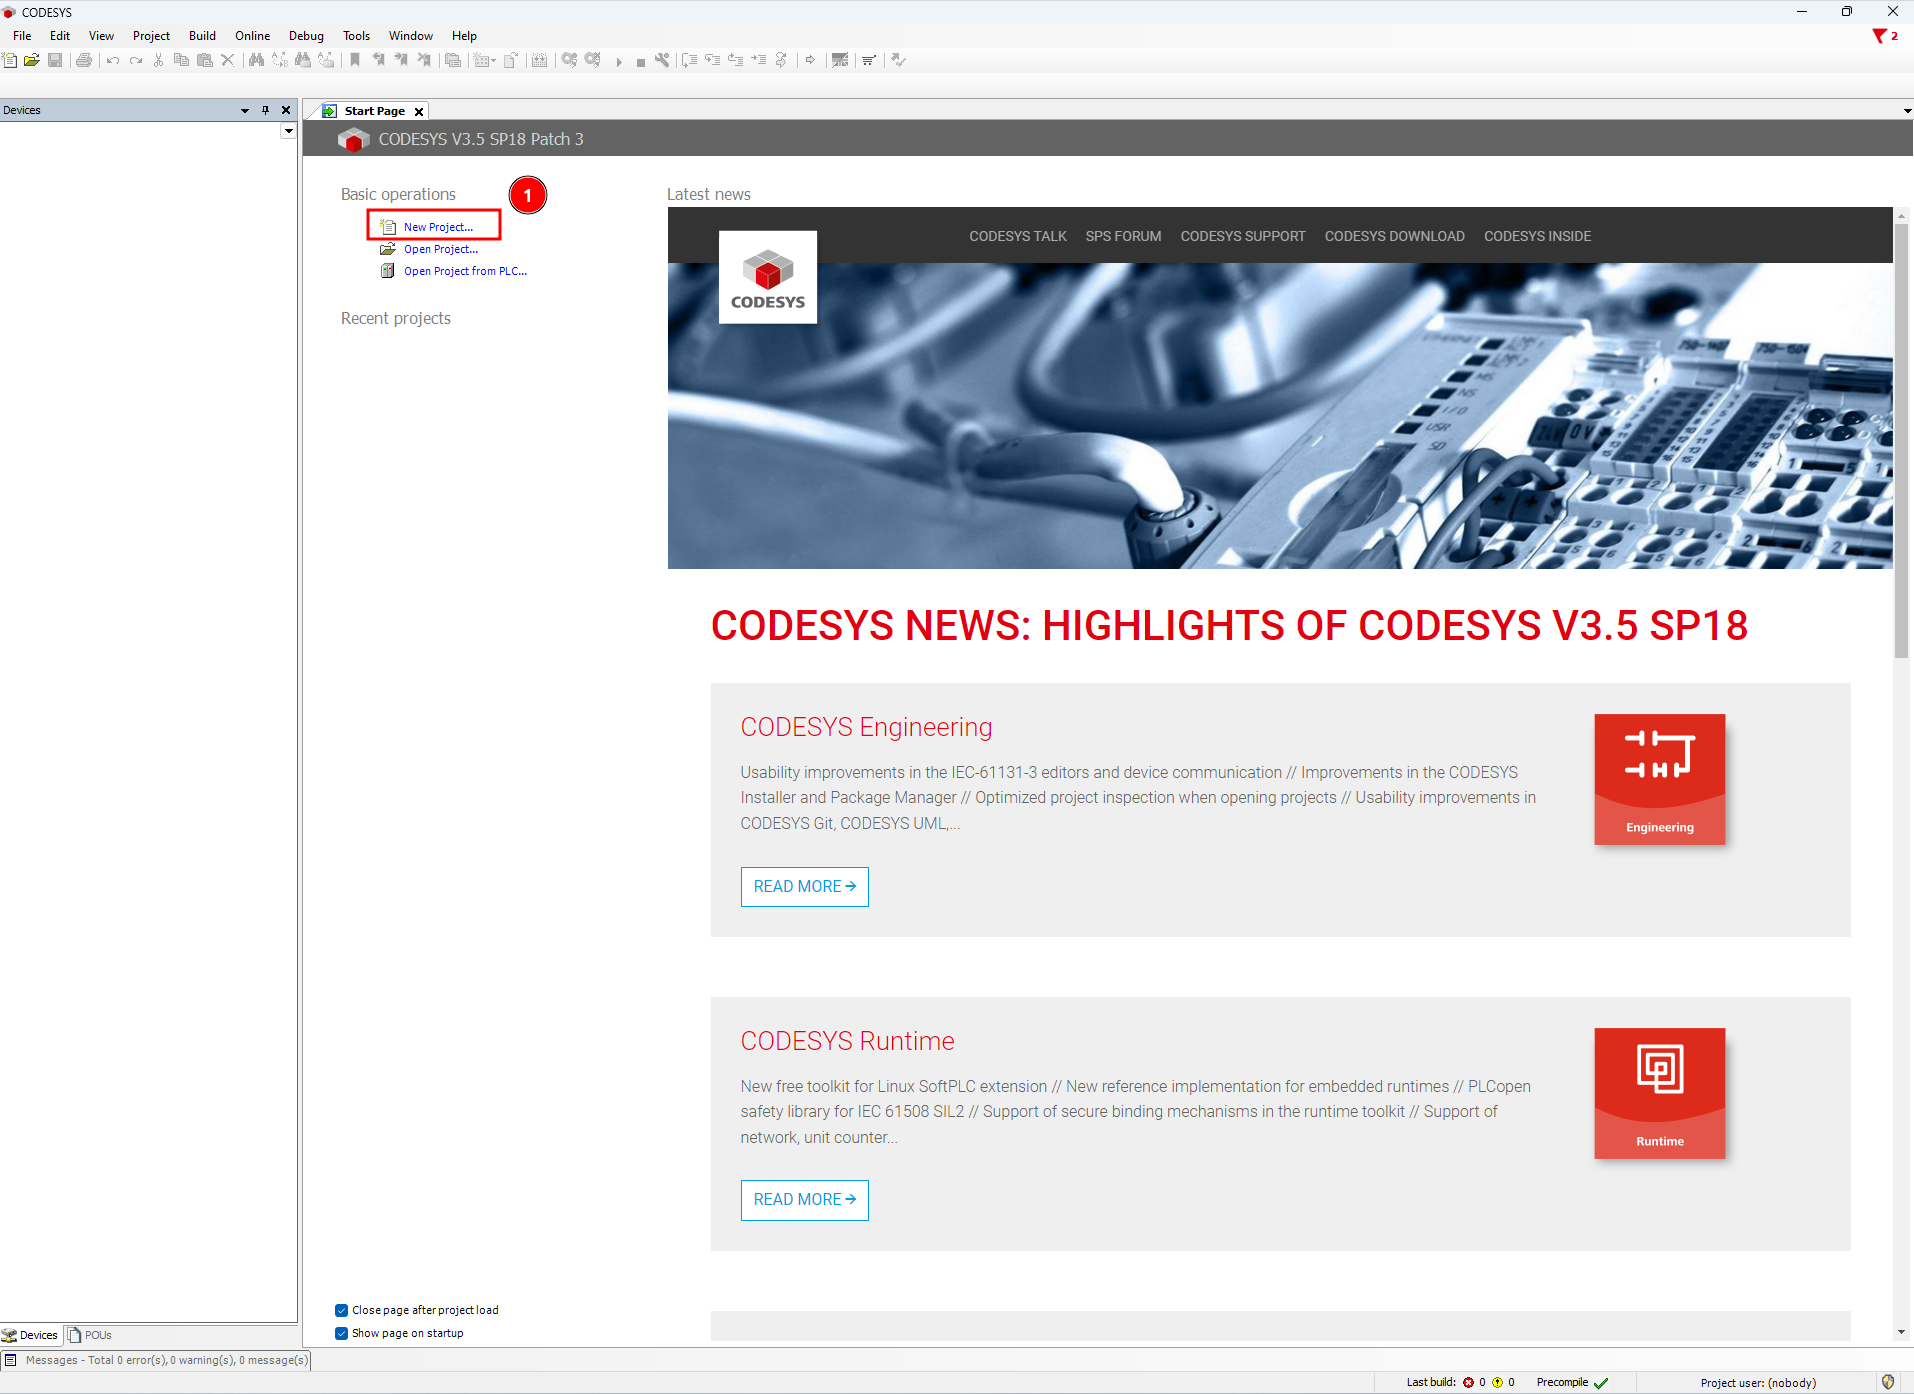Open the Edit menu
This screenshot has width=1914, height=1394.
(60, 36)
